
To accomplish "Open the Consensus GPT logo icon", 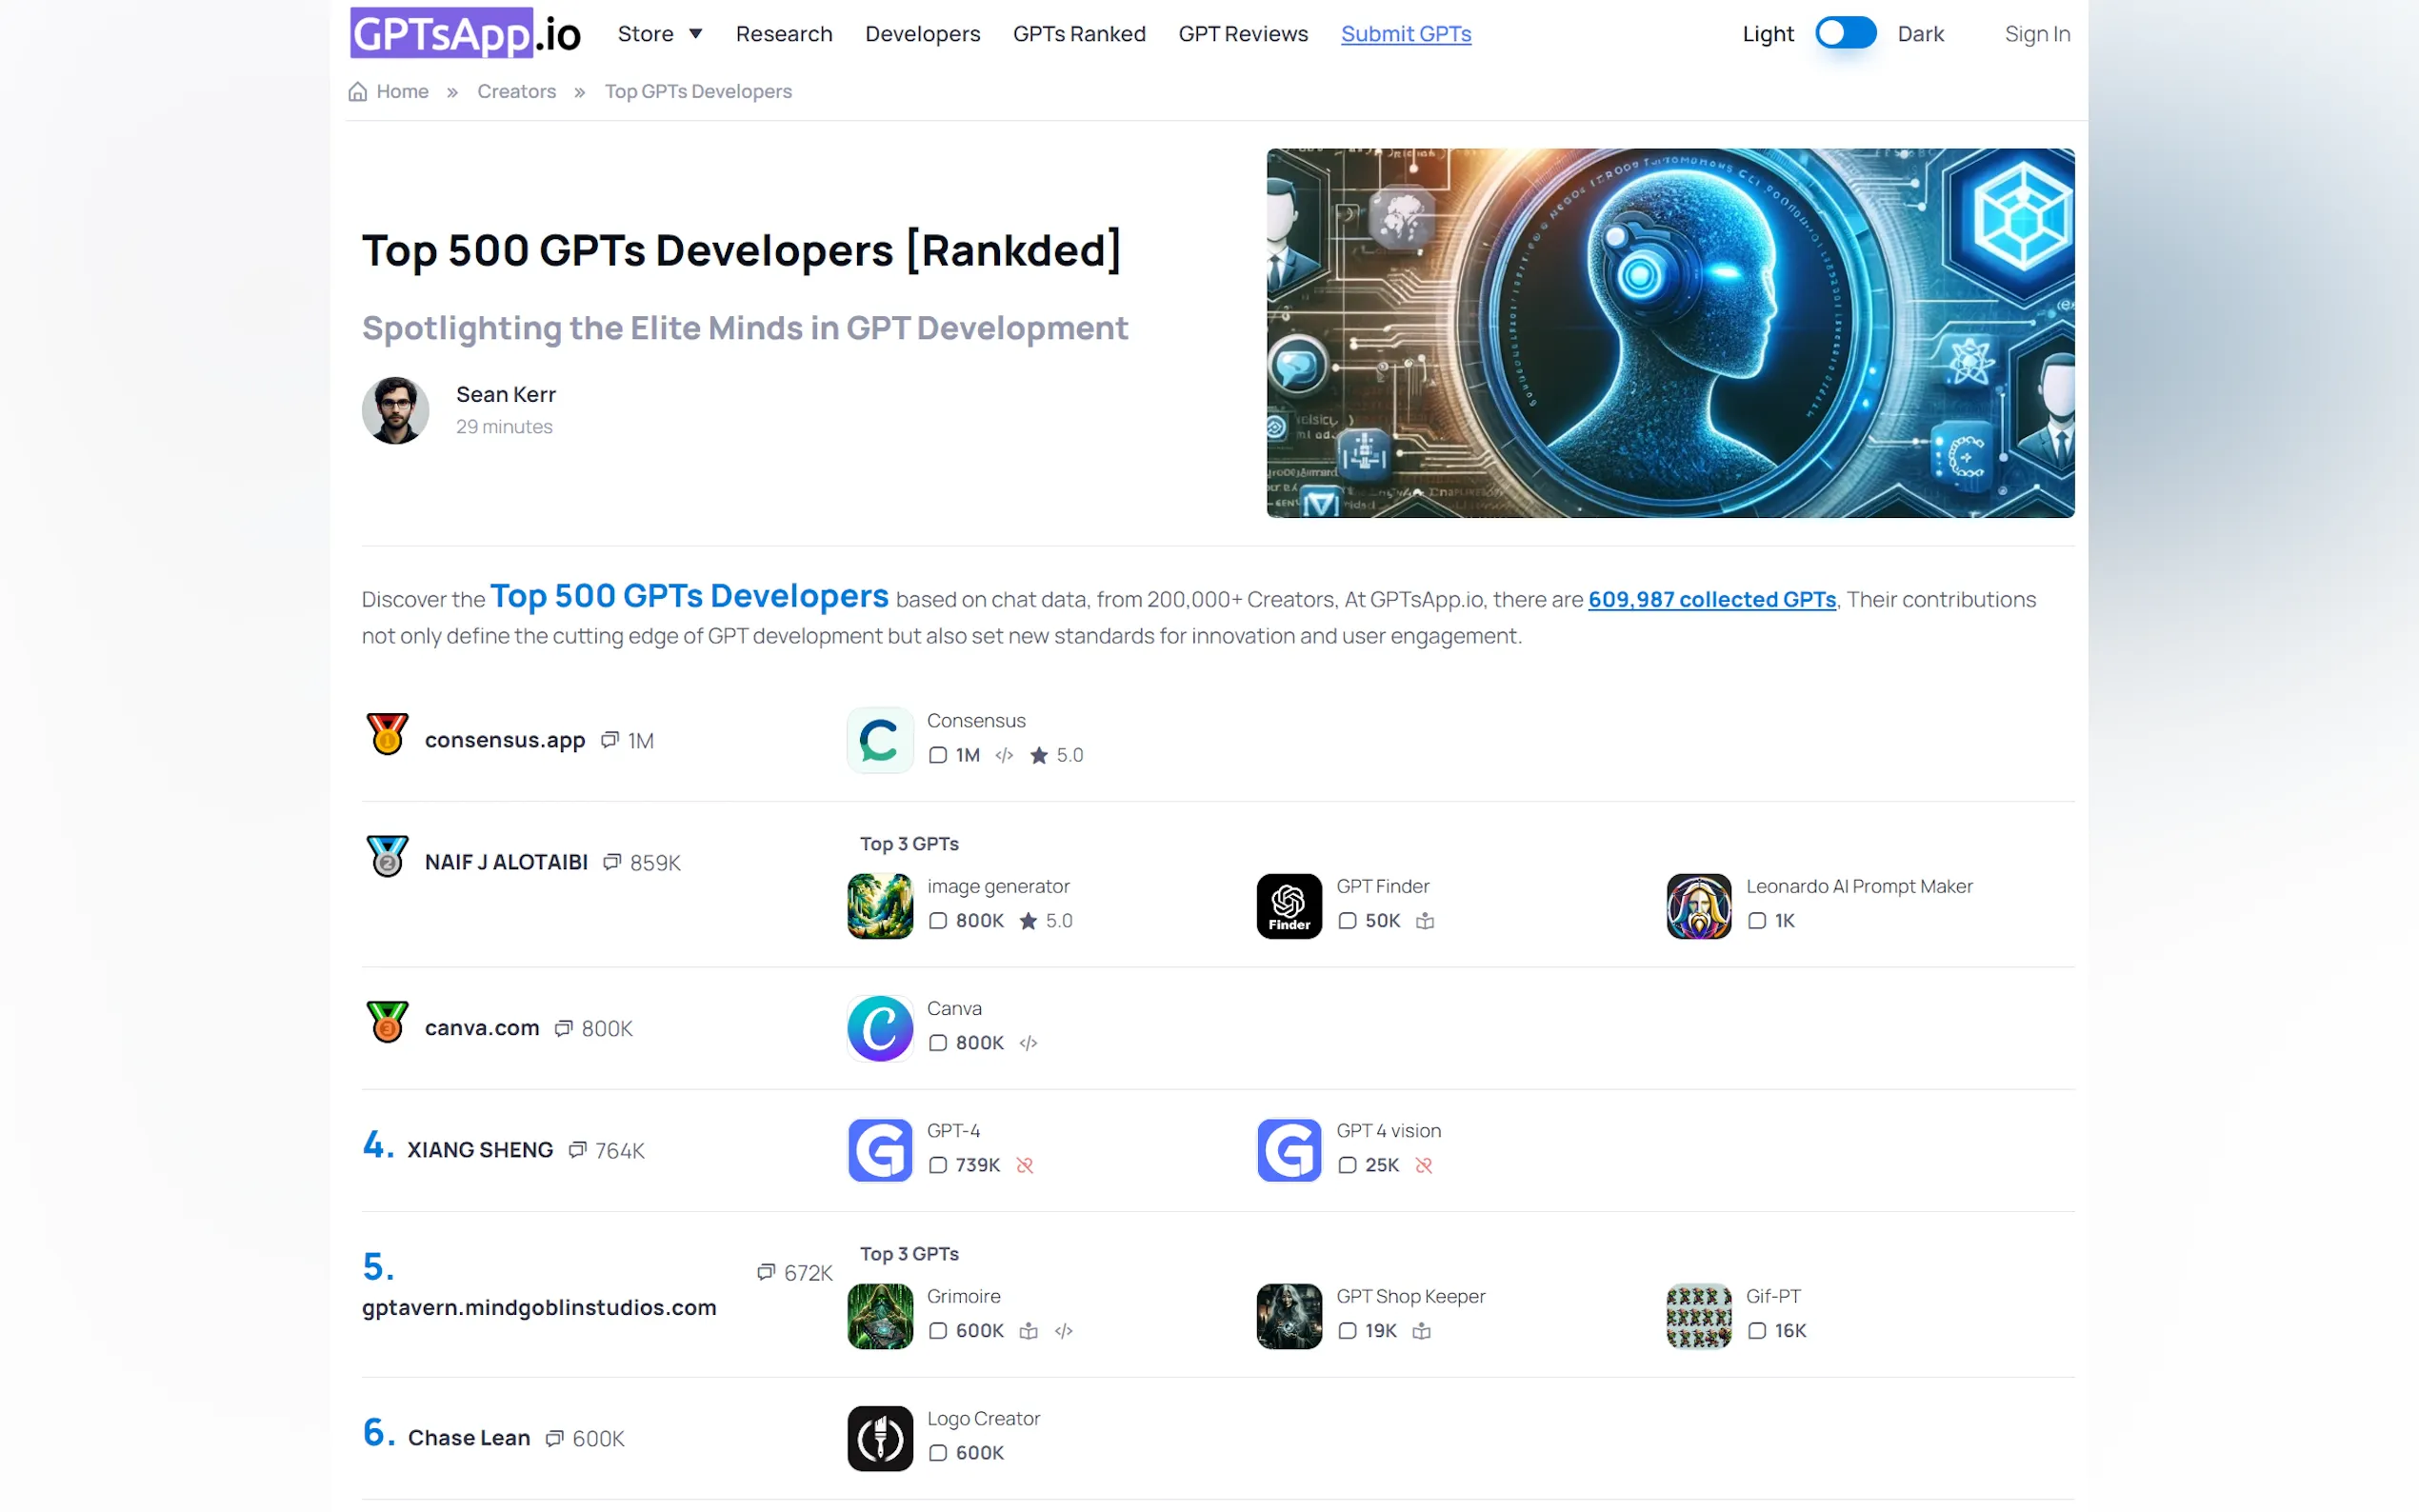I will [880, 740].
